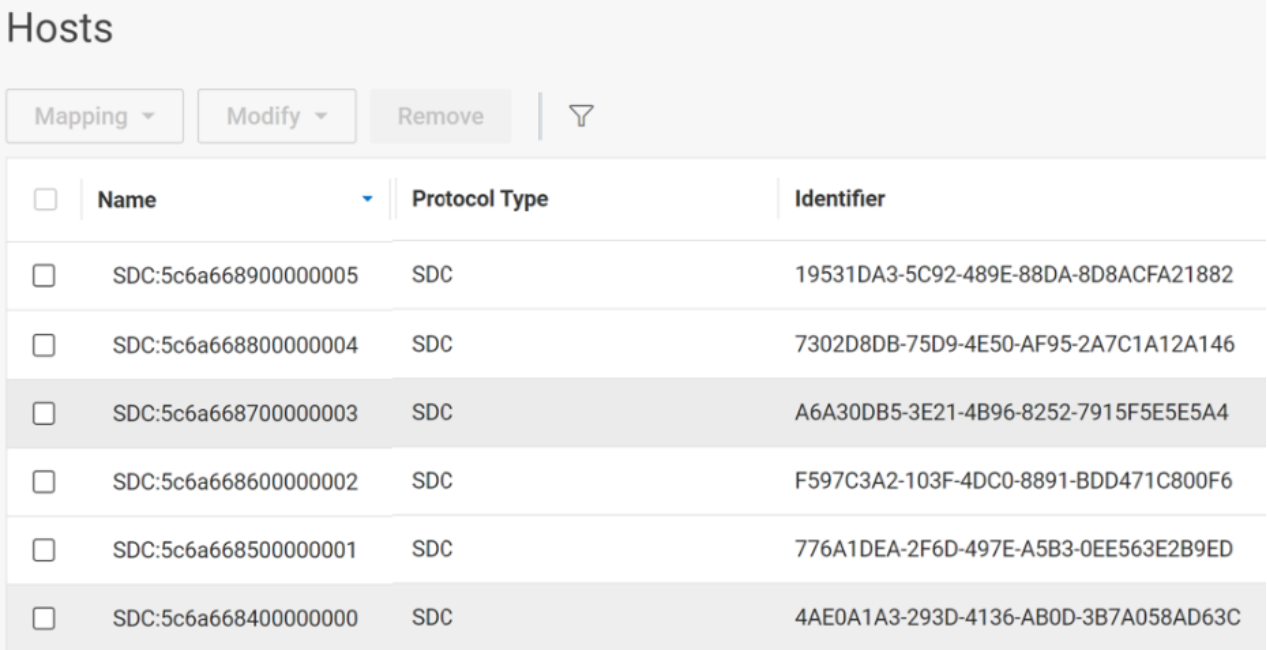1267x650 pixels.
Task: Click identifier 4AE0A1A3-293D-4136-AB0D-3B7A058AD63C
Action: (1018, 618)
